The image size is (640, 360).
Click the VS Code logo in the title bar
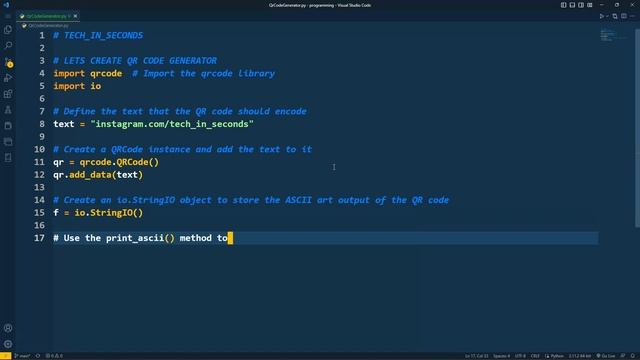tap(6, 5)
